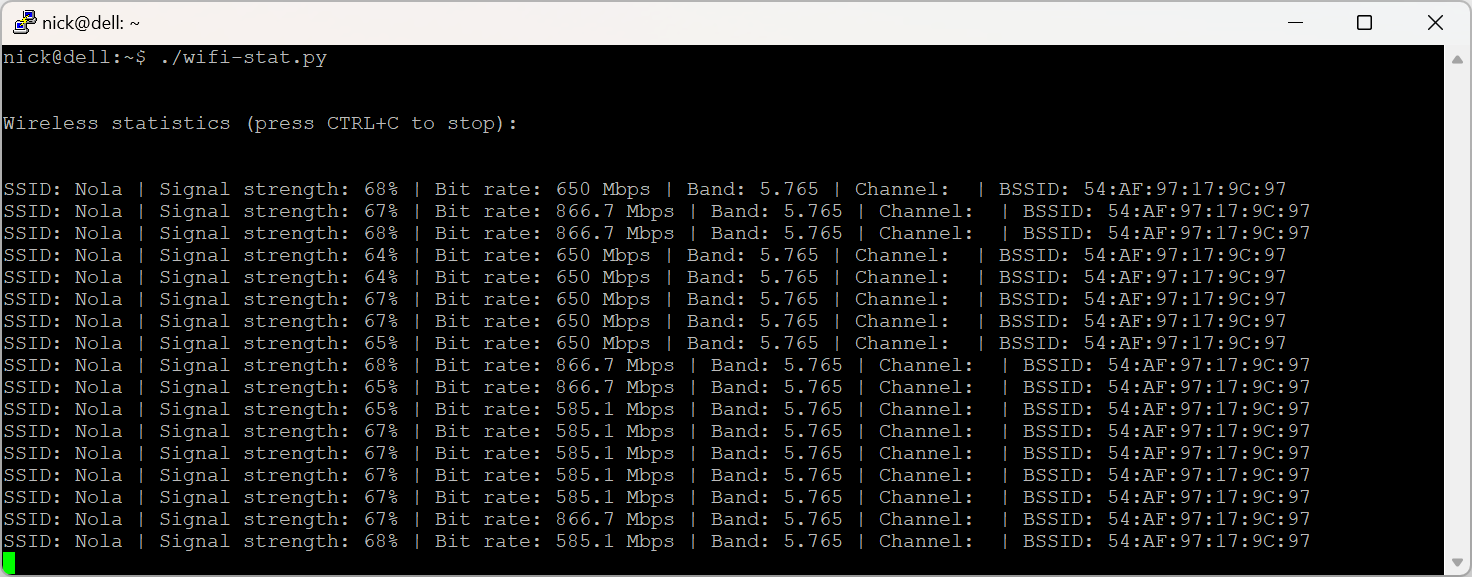1472x577 pixels.
Task: Minimize the PuTTY terminal window
Action: click(x=1295, y=22)
